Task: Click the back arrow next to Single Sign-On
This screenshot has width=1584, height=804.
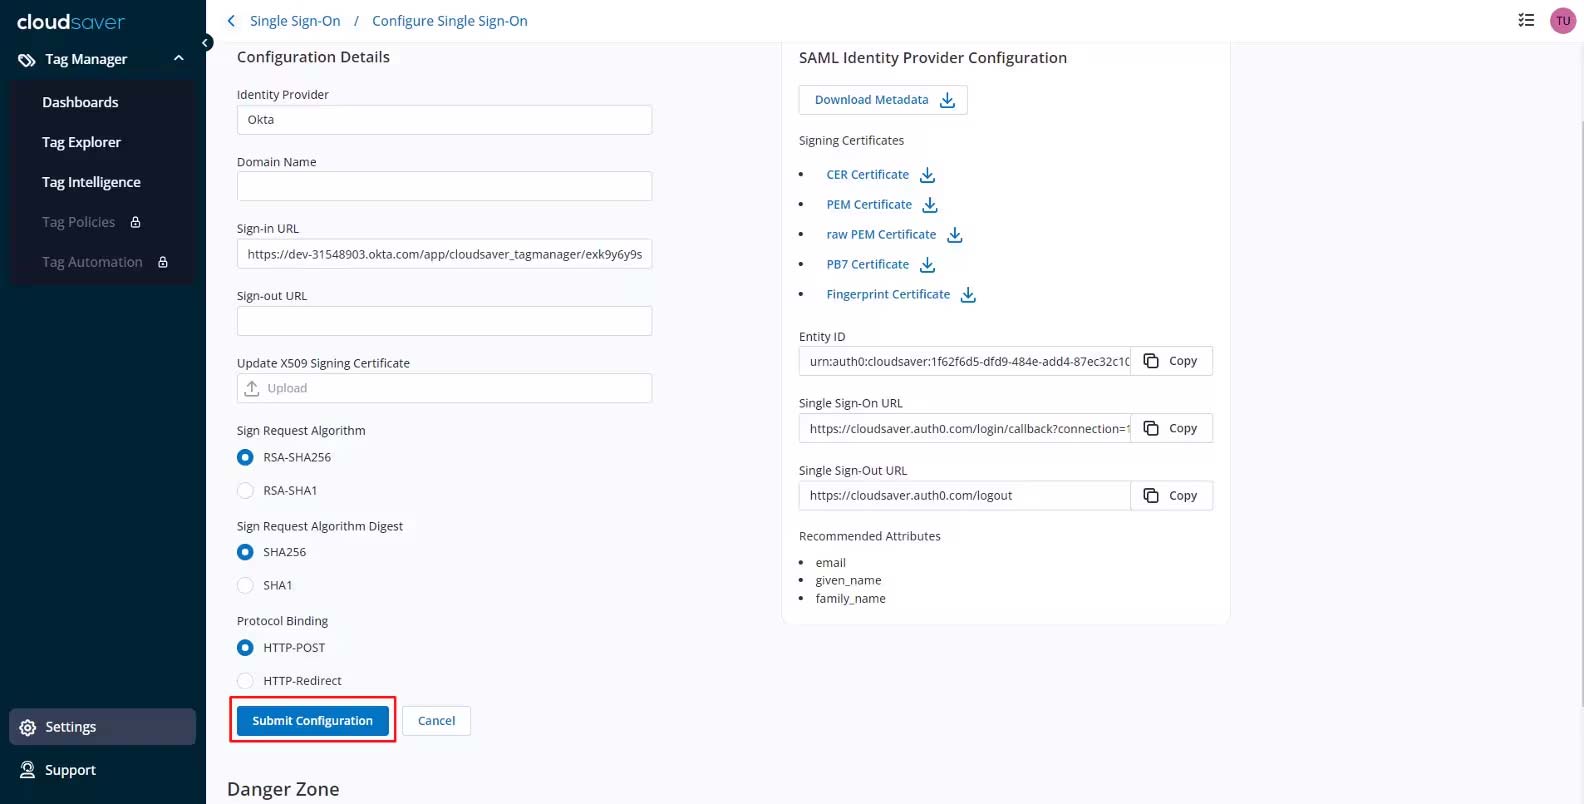Action: (x=231, y=21)
